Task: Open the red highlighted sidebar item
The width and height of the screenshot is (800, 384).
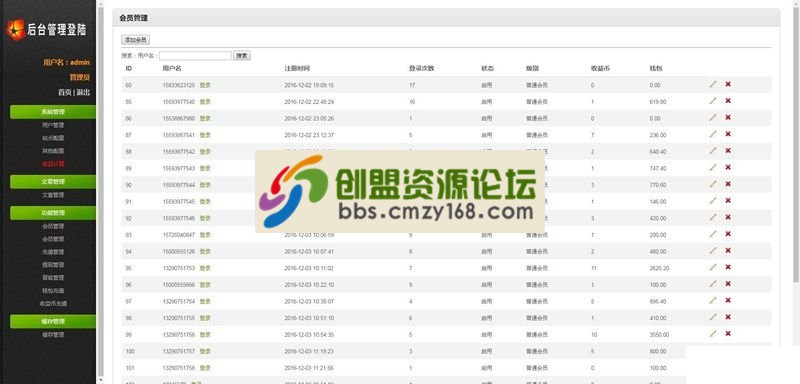Action: [x=53, y=164]
